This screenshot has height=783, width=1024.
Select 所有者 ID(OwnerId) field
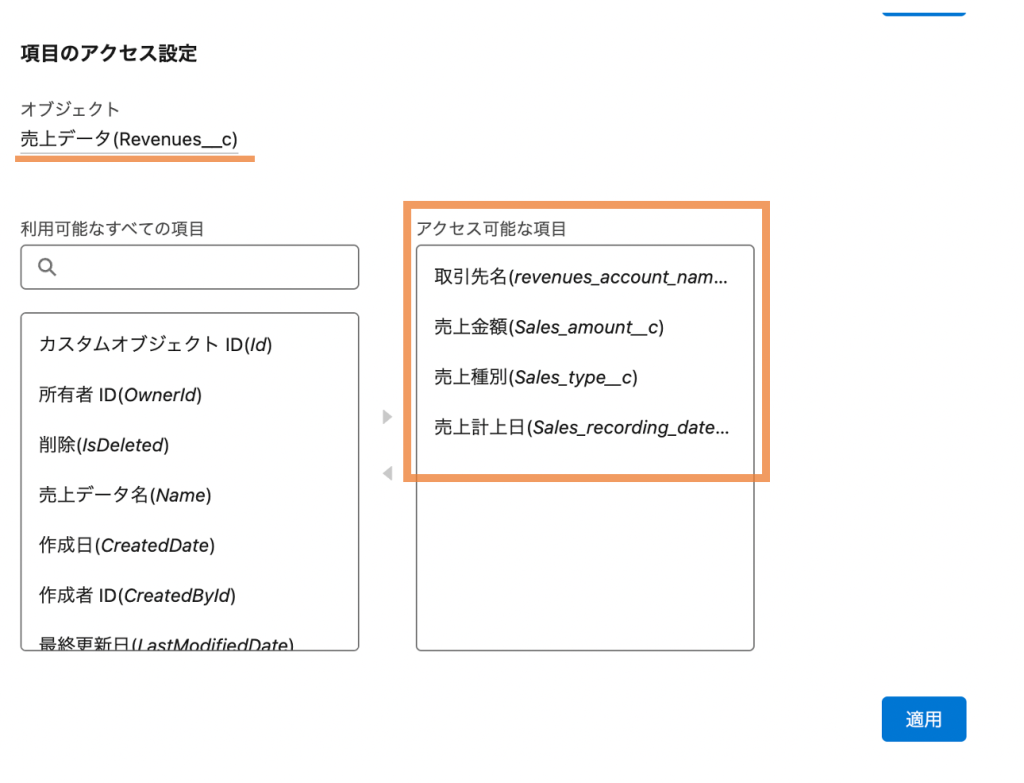189,394
